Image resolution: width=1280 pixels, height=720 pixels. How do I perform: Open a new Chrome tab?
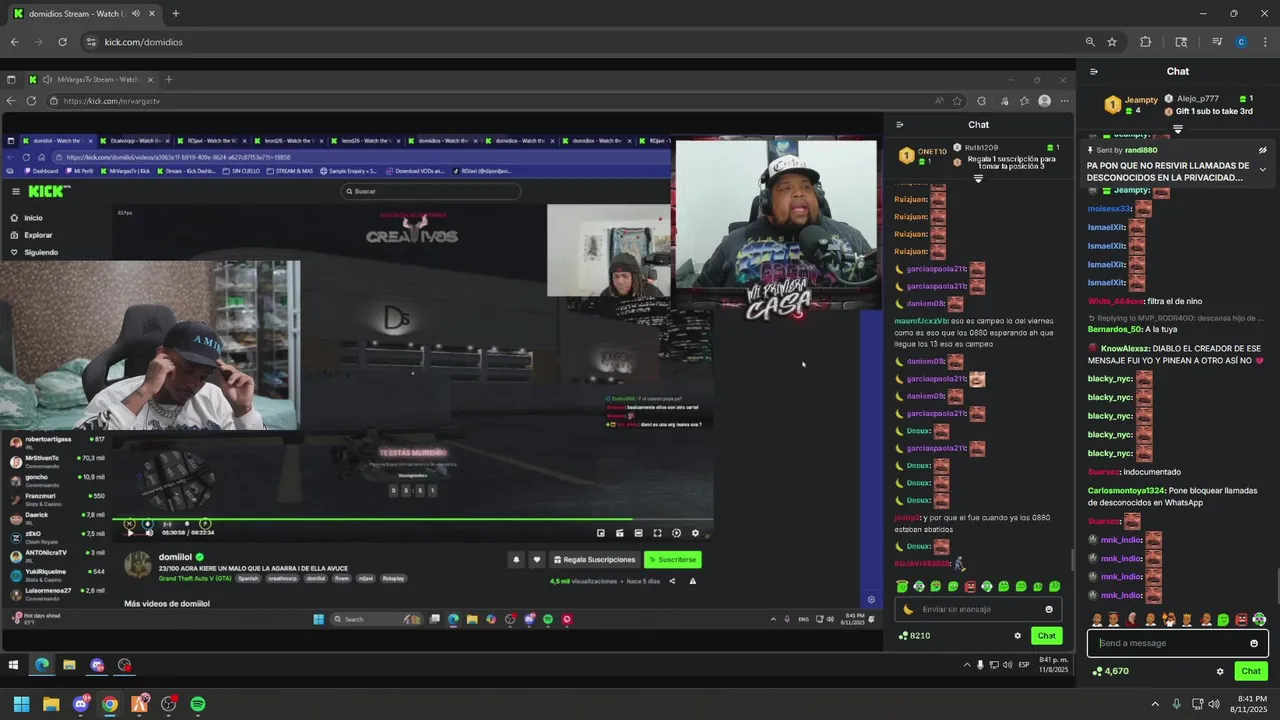pos(176,14)
